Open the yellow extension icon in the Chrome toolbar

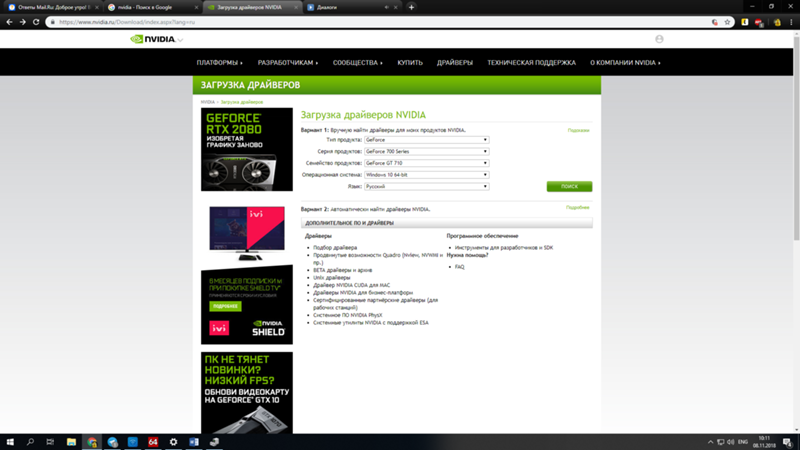tap(745, 22)
